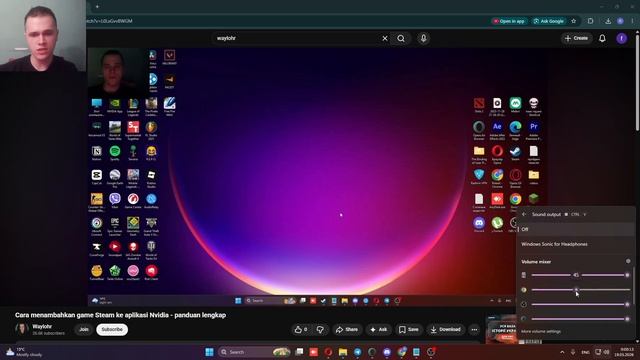Image resolution: width=640 pixels, height=360 pixels.
Task: Click the Subscribe button
Action: pos(112,329)
